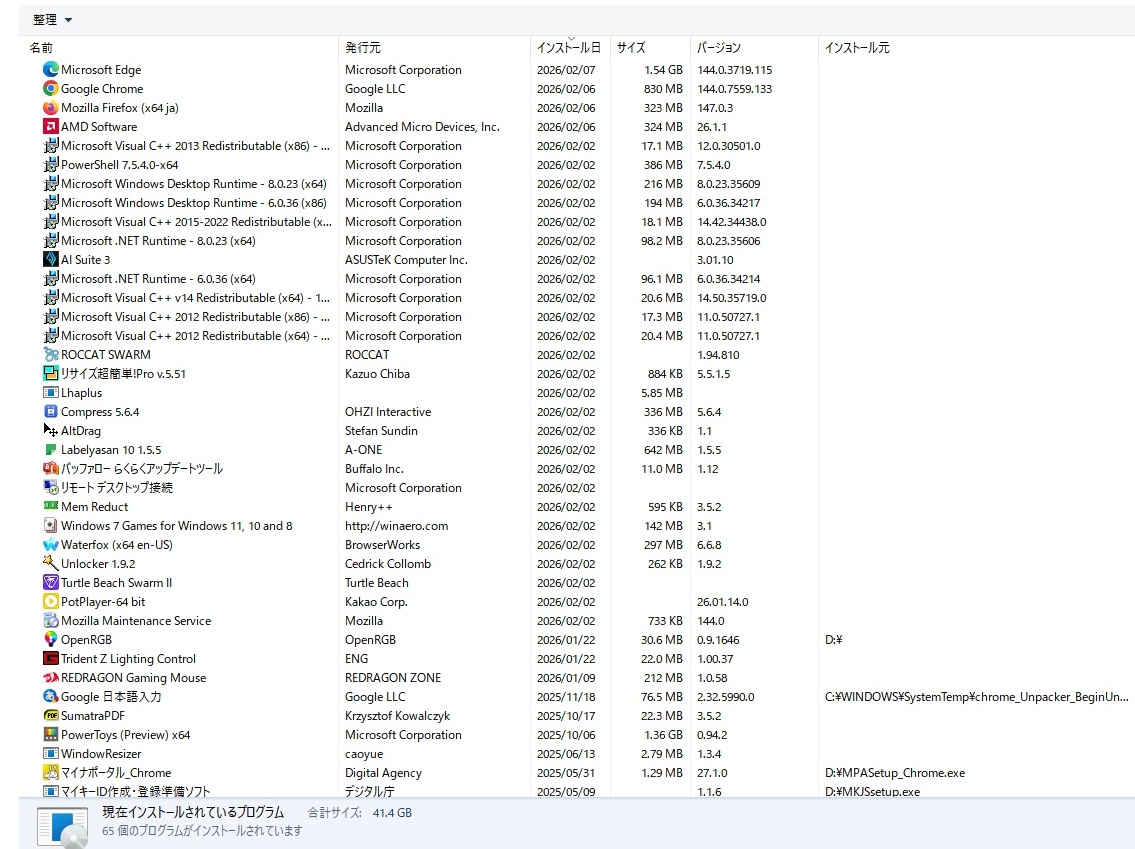Click publisher OHZI Interactive
This screenshot has height=849, width=1135.
click(x=388, y=411)
